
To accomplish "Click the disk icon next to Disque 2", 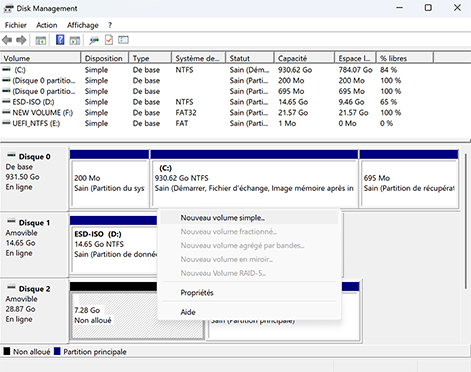I will tap(11, 287).
